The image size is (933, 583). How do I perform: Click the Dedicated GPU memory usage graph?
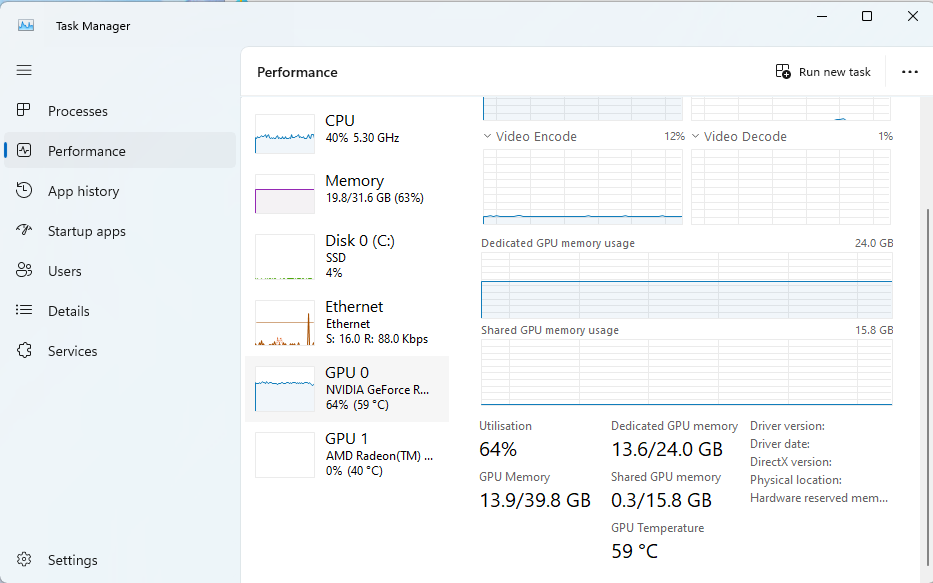(687, 285)
